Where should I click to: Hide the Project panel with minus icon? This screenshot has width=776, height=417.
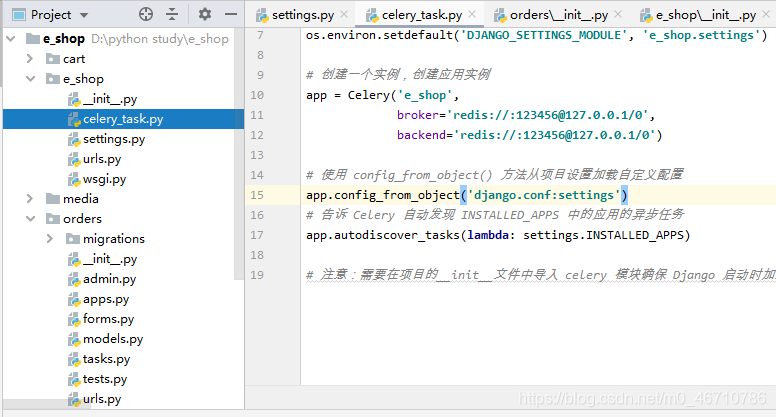(231, 14)
